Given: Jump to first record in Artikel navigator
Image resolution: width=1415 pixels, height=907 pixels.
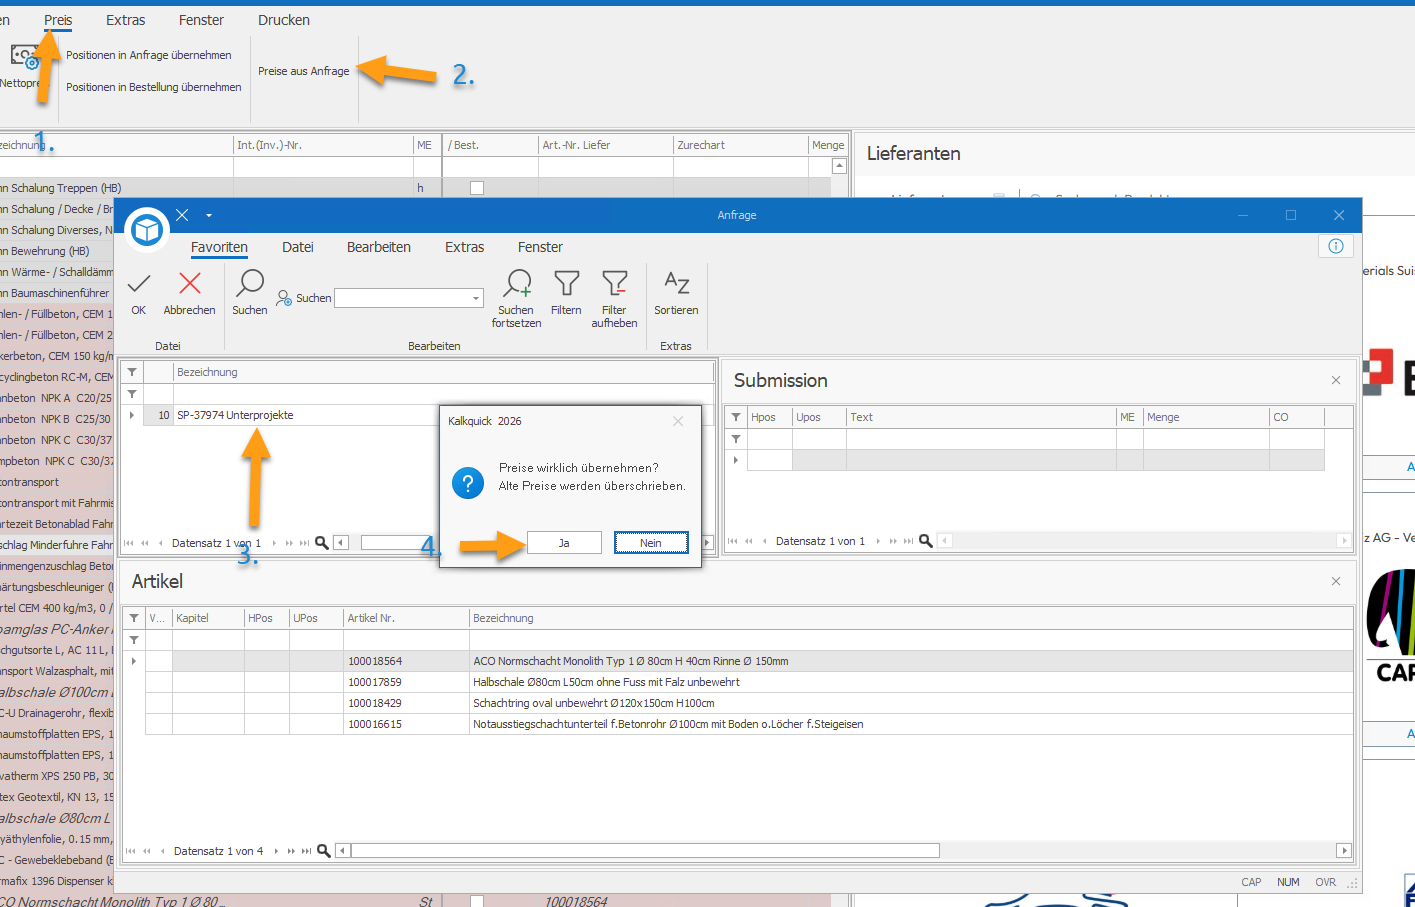Looking at the screenshot, I should tap(131, 851).
